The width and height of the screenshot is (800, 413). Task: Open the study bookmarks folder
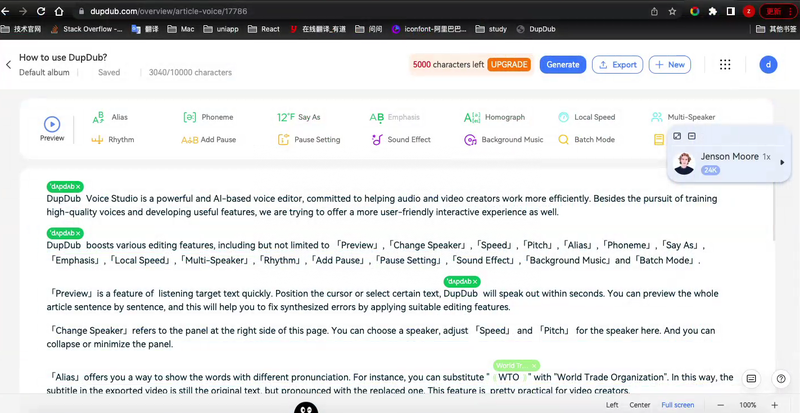491,29
